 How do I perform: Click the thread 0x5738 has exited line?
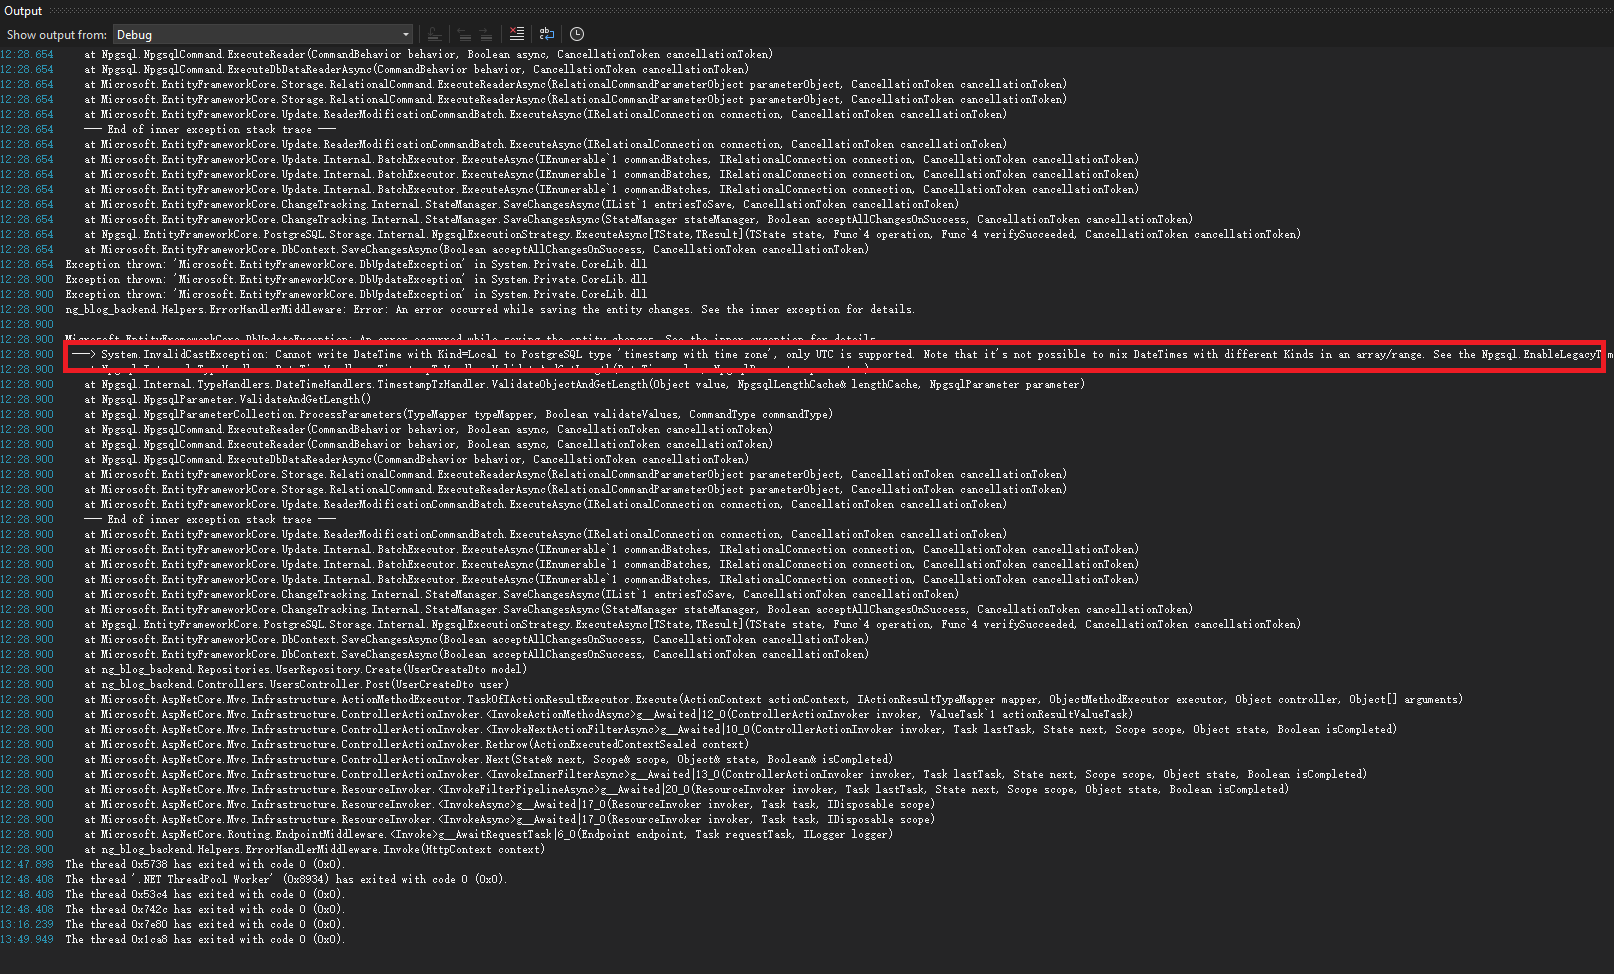(205, 865)
